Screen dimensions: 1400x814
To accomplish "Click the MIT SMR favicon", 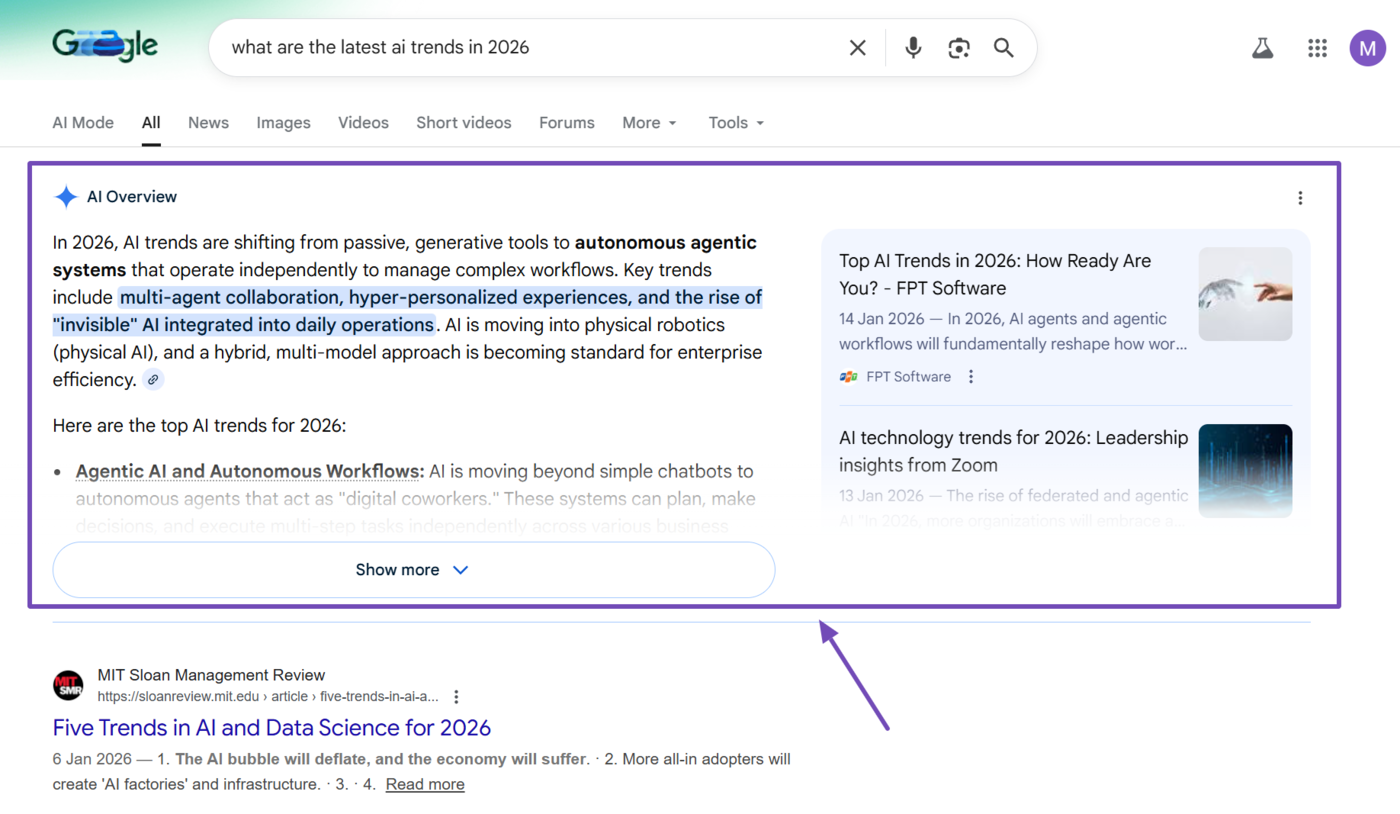I will (68, 686).
